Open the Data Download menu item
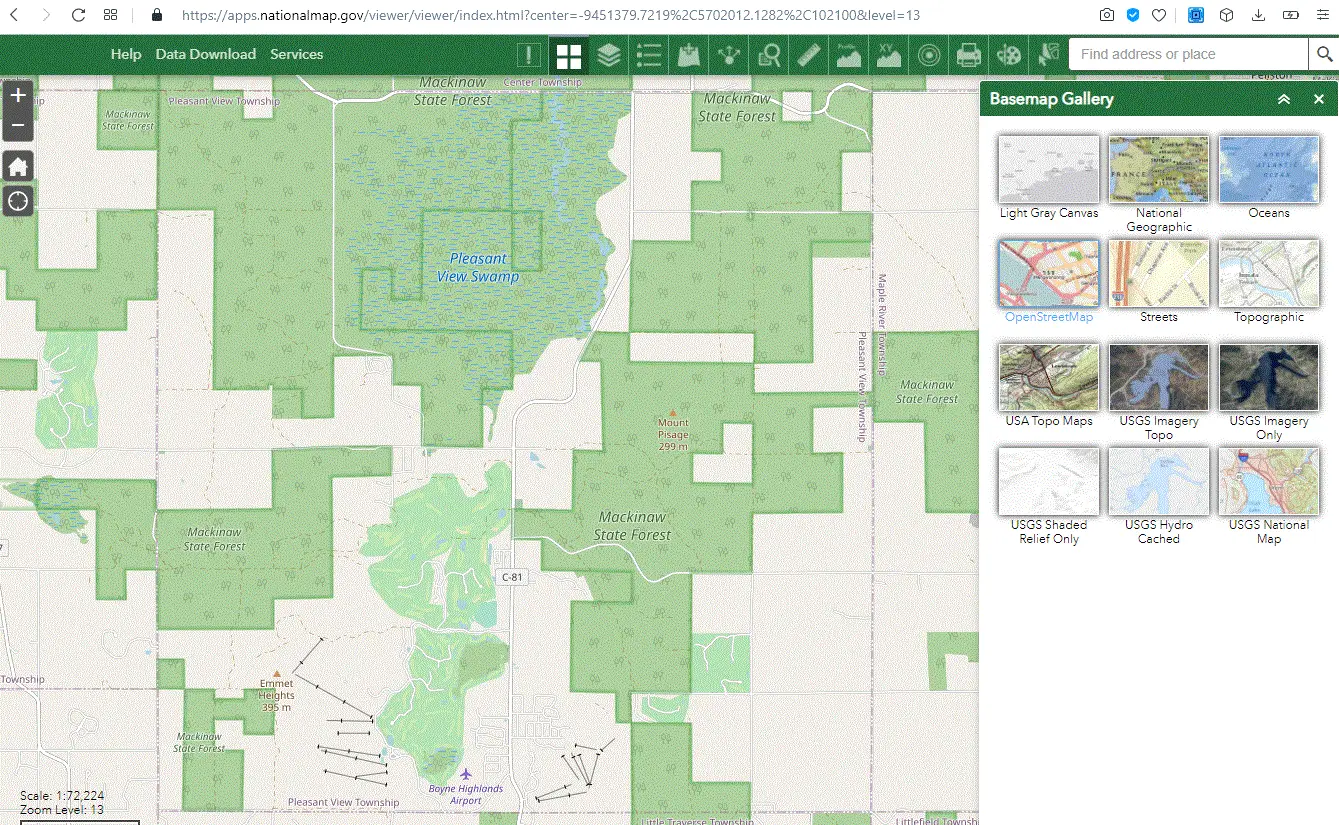 (205, 54)
